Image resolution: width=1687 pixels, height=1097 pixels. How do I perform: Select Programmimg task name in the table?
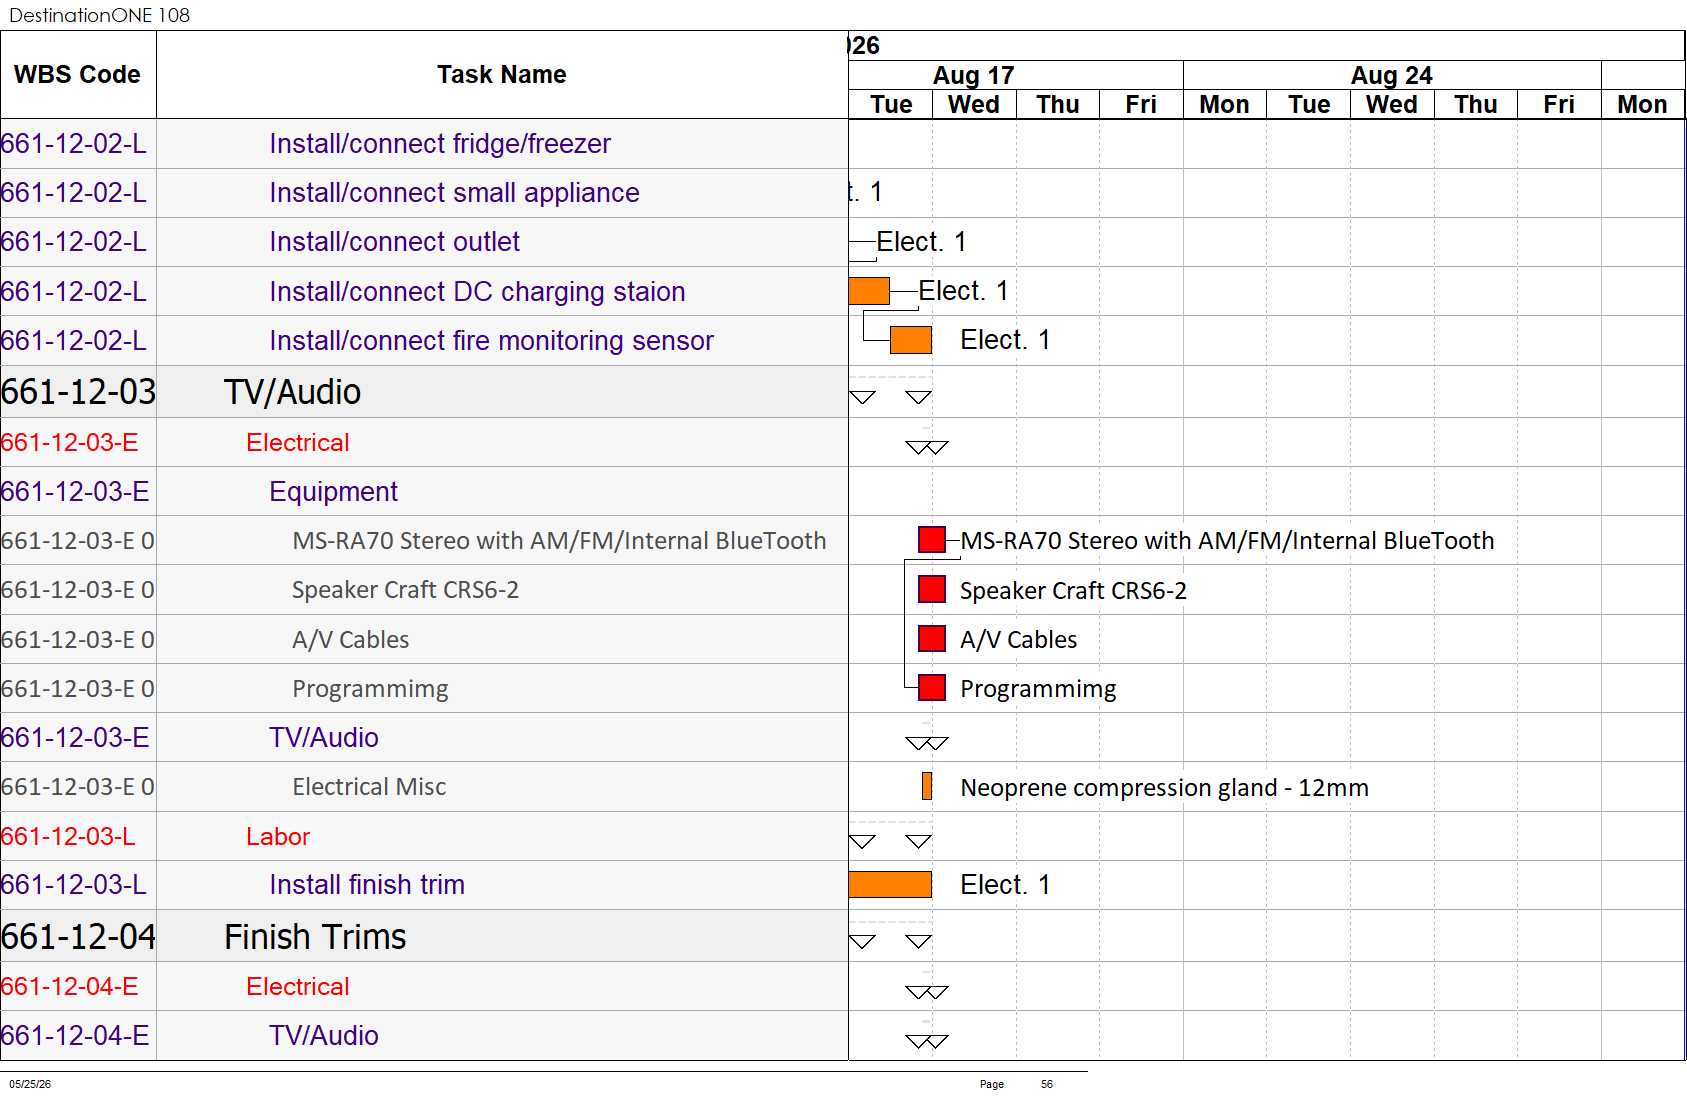coord(370,689)
